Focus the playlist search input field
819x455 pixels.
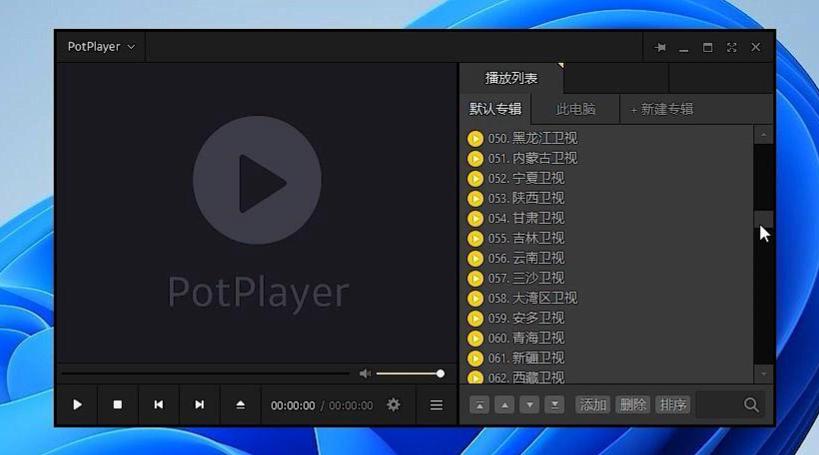(719, 405)
